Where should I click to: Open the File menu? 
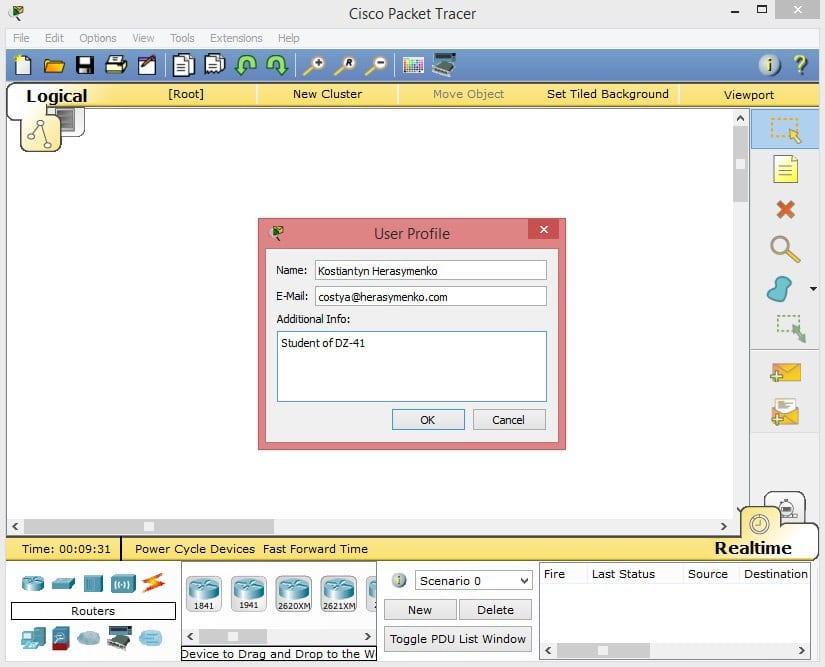pyautogui.click(x=21, y=38)
